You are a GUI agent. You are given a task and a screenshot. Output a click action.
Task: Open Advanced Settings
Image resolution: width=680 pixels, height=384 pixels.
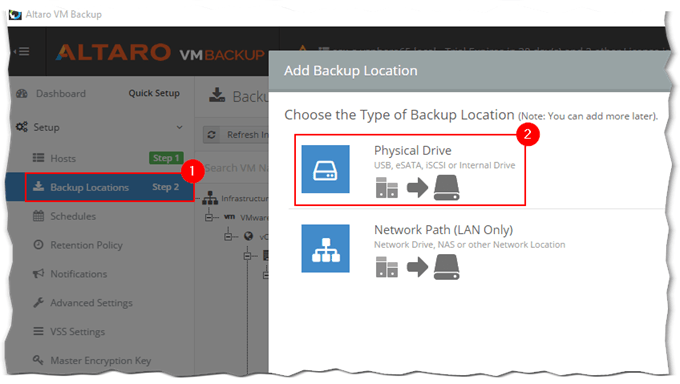92,303
